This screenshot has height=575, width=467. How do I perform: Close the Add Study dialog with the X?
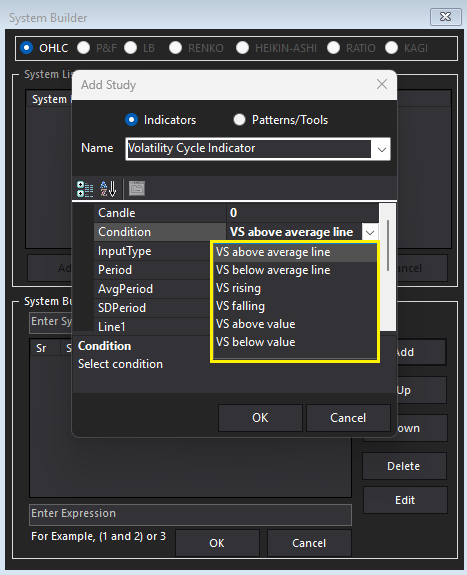coord(382,84)
